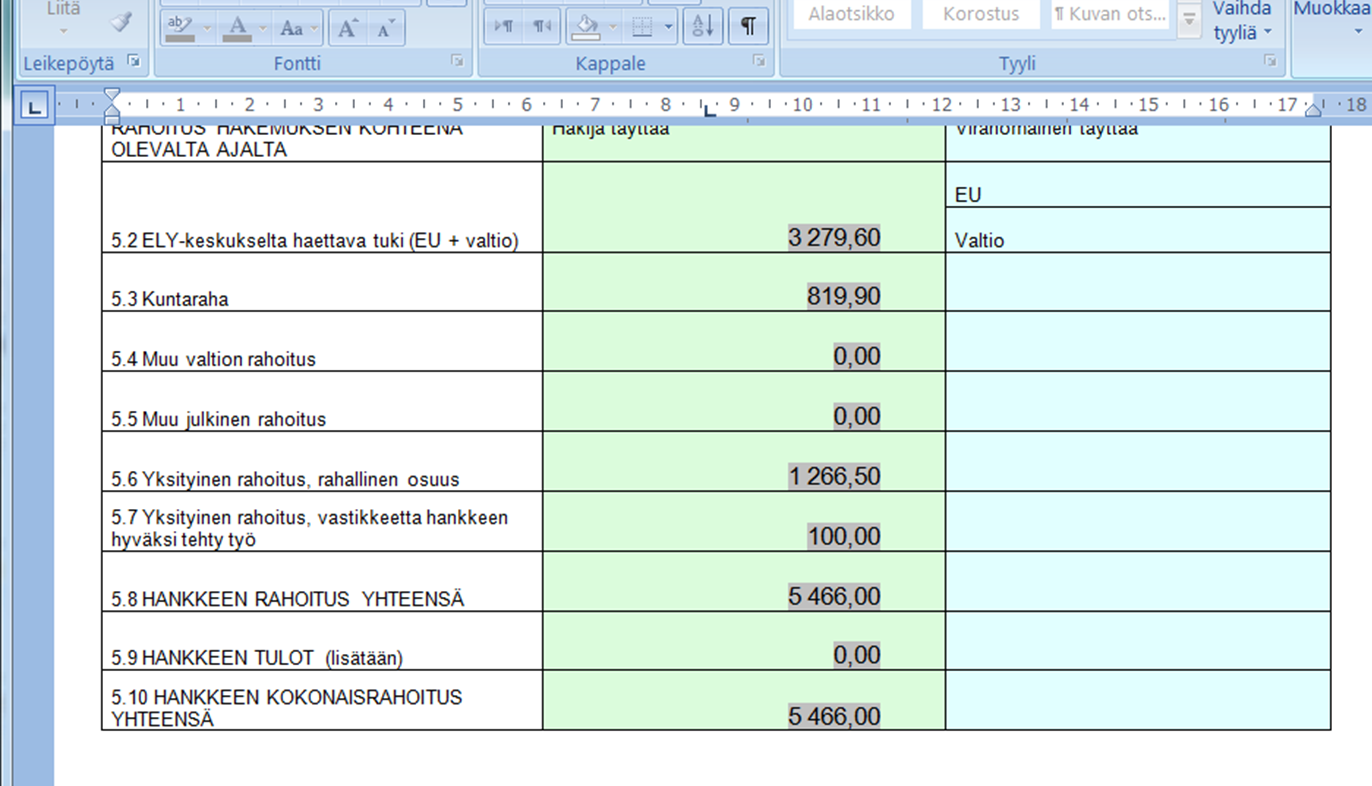
Task: Sort content with the A-Z sort icon
Action: point(703,27)
